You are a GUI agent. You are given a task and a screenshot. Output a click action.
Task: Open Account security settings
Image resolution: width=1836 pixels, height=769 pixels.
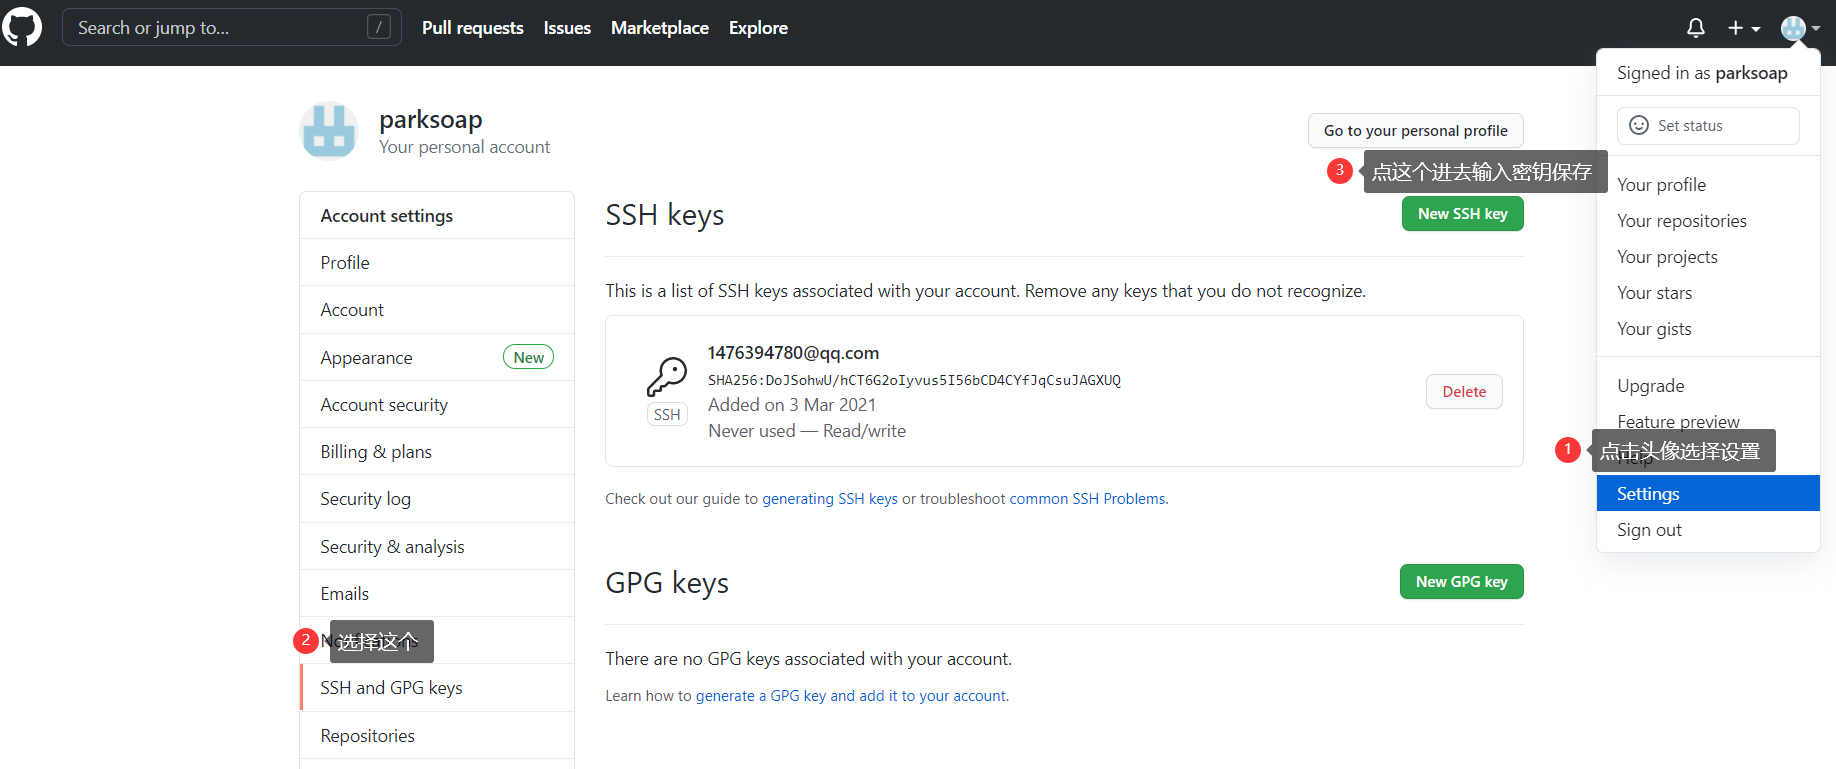[437, 405]
